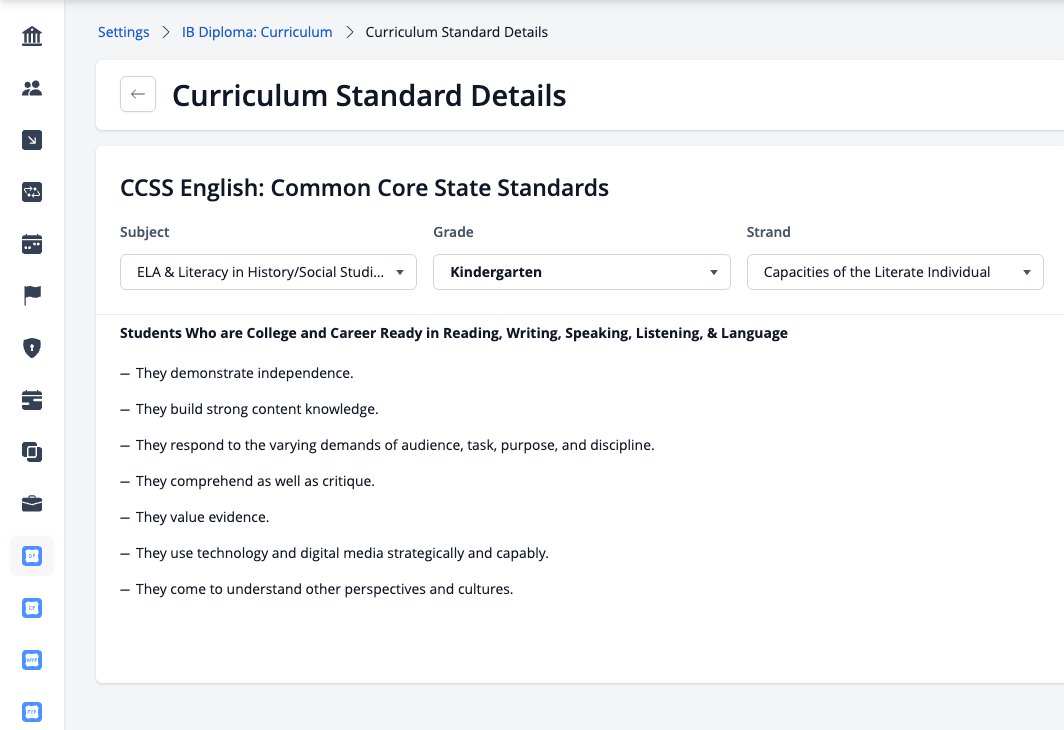Open the Subject dropdown
Image resolution: width=1064 pixels, height=730 pixels.
tap(268, 272)
